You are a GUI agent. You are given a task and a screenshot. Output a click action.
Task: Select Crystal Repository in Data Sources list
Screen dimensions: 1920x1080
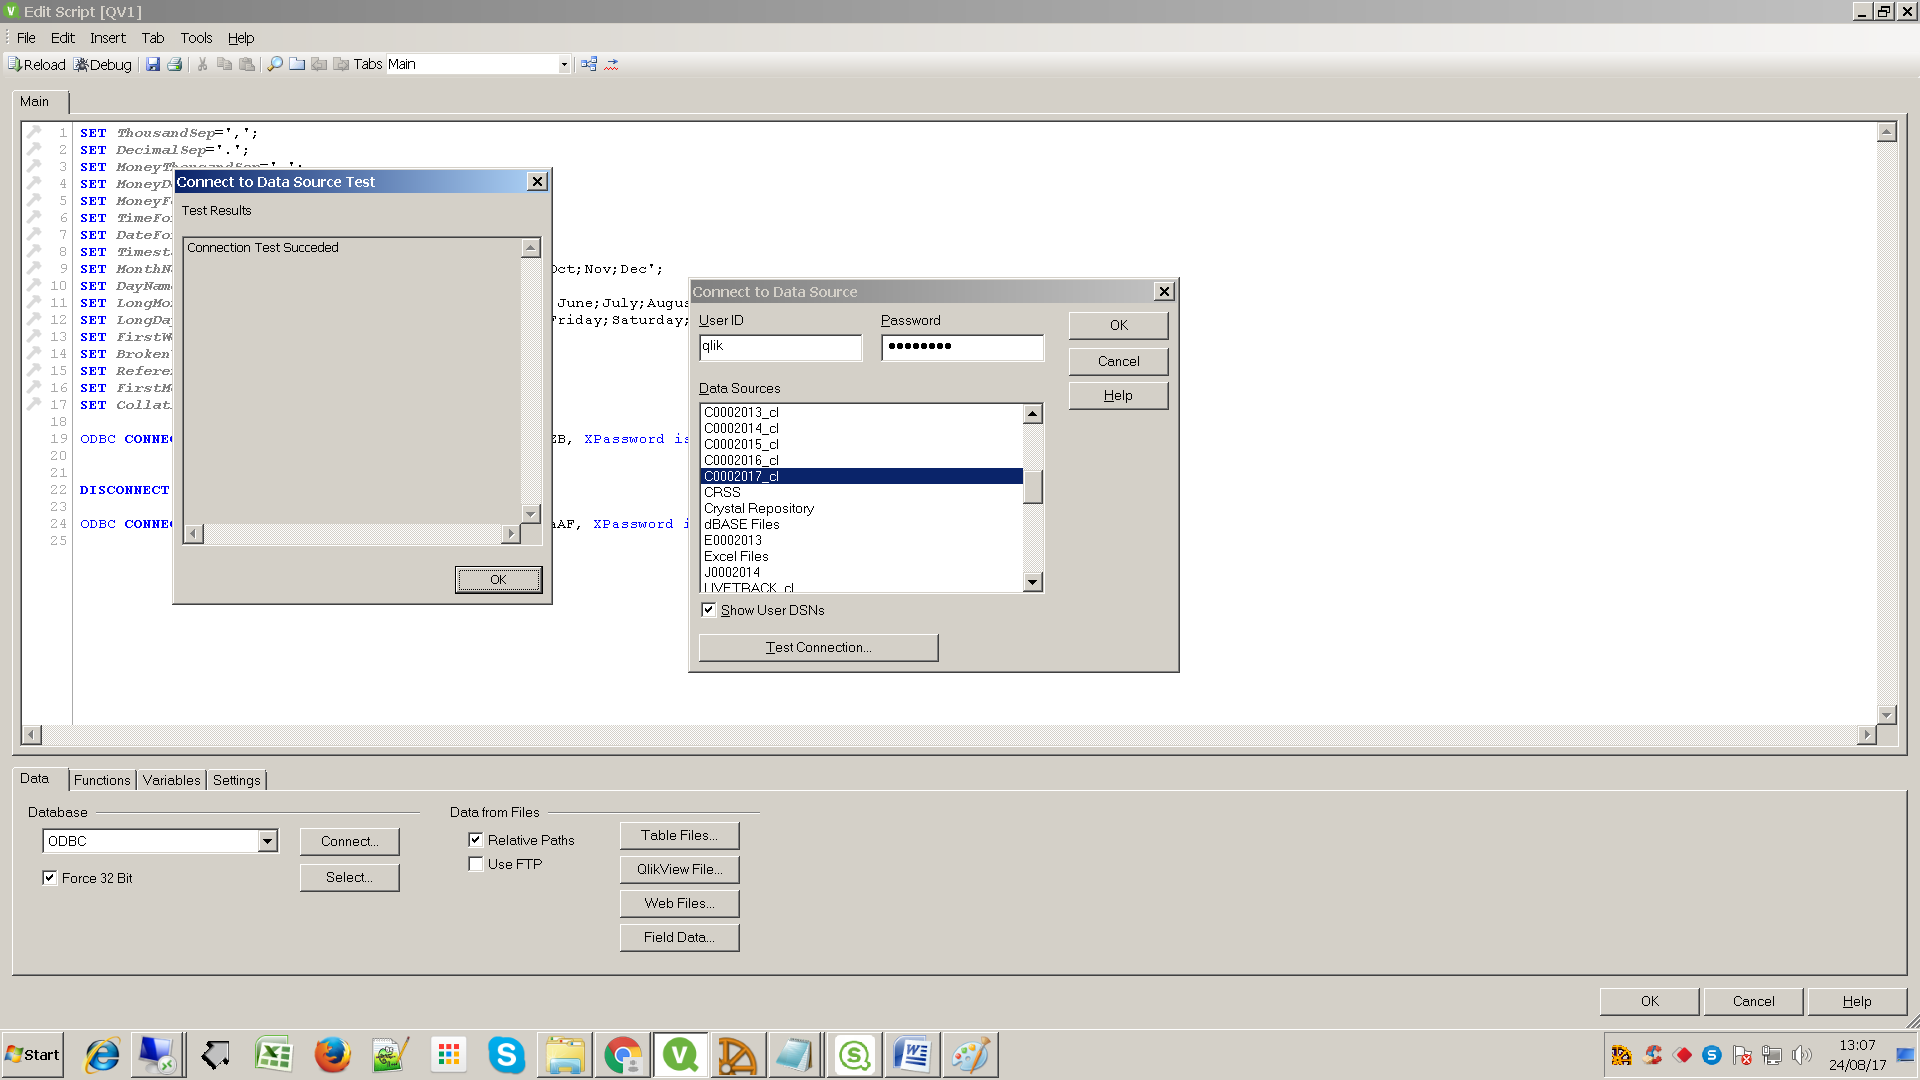click(x=861, y=508)
